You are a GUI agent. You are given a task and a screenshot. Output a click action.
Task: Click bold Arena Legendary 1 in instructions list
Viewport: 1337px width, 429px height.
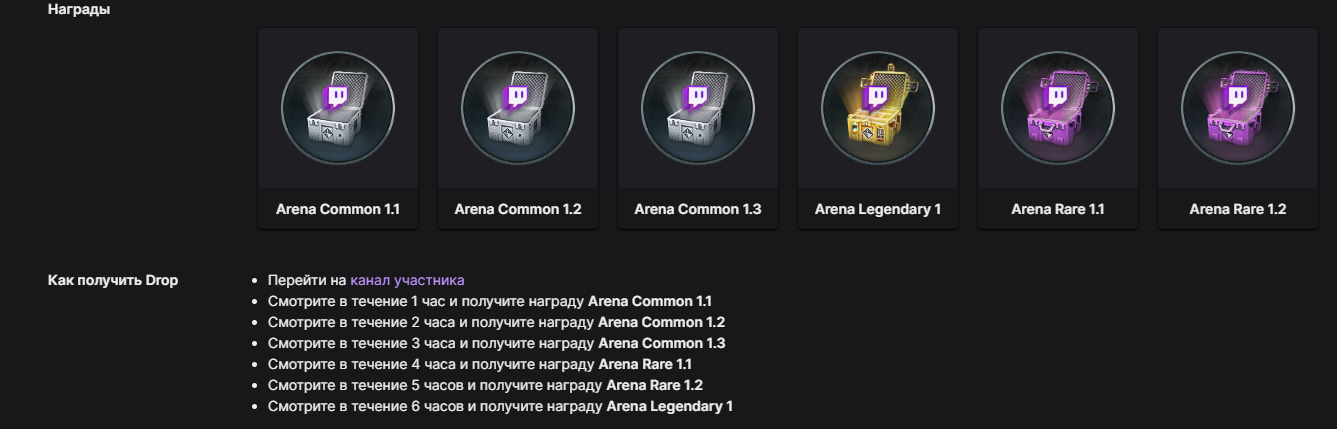coord(669,406)
